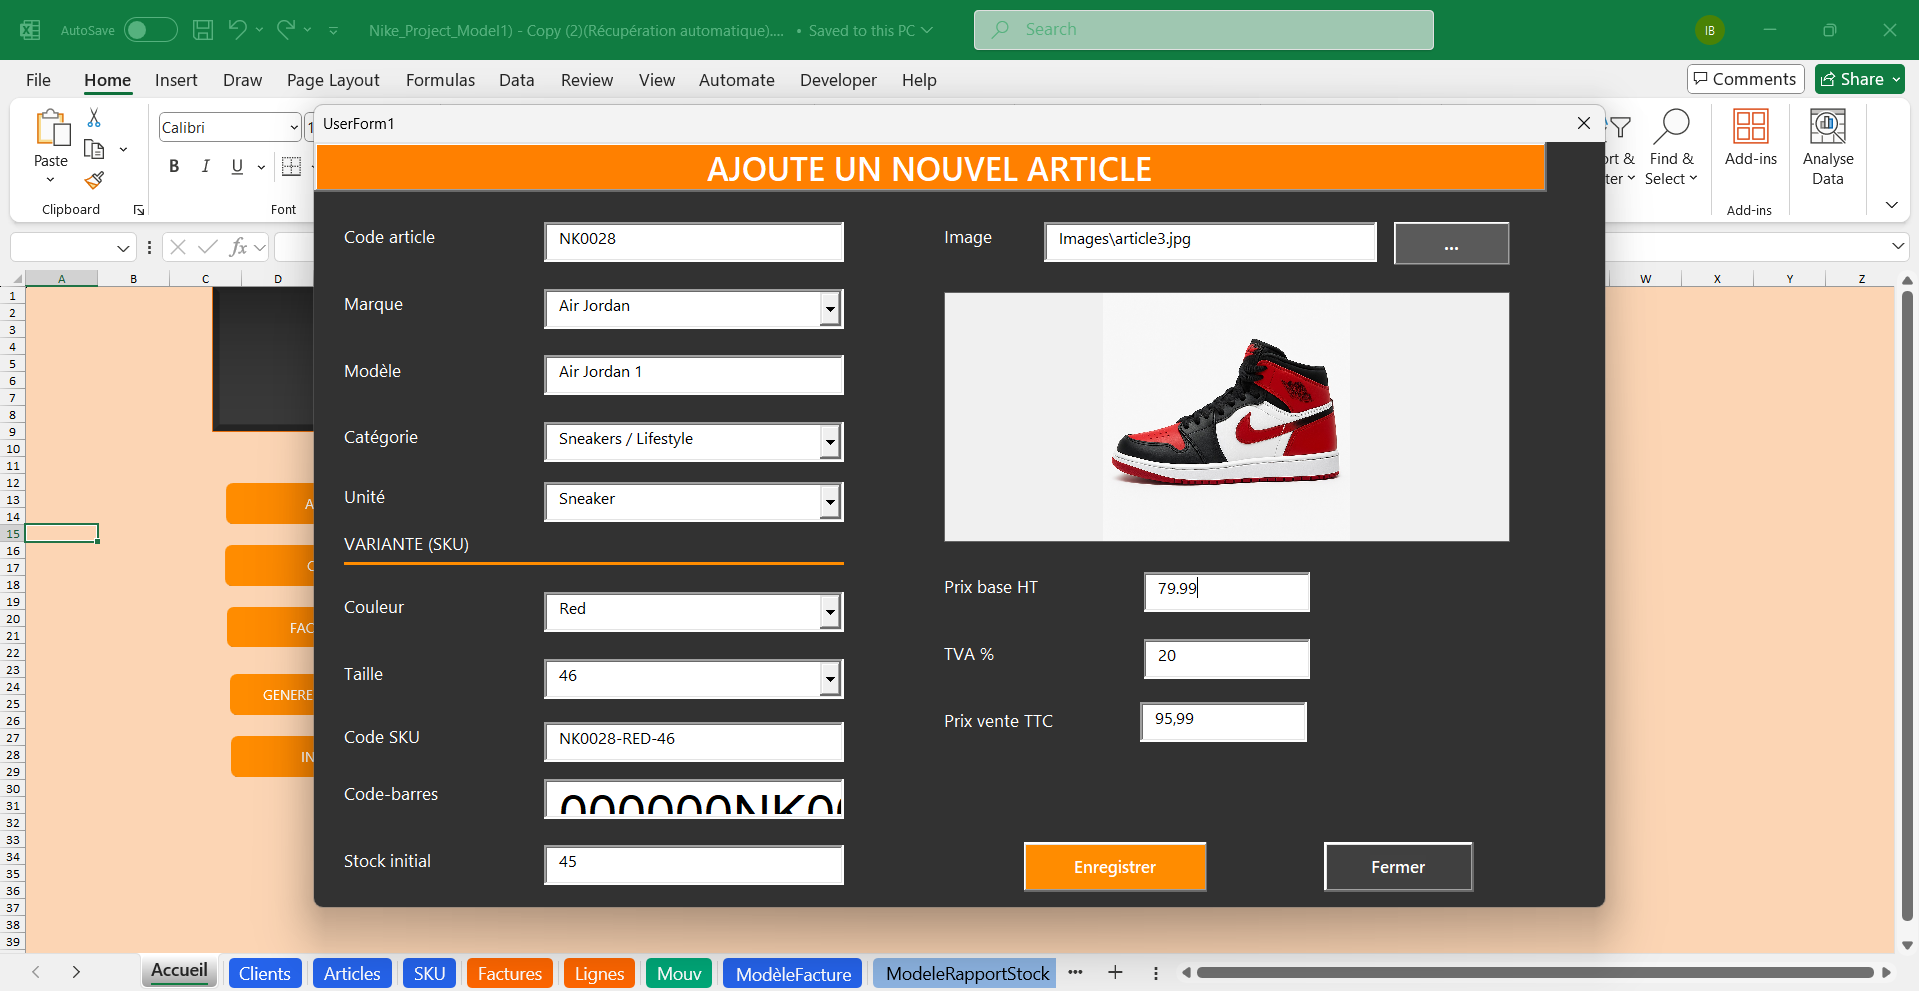Toggle Bold formatting in ribbon
Screen dimensions: 1919x991
[174, 166]
